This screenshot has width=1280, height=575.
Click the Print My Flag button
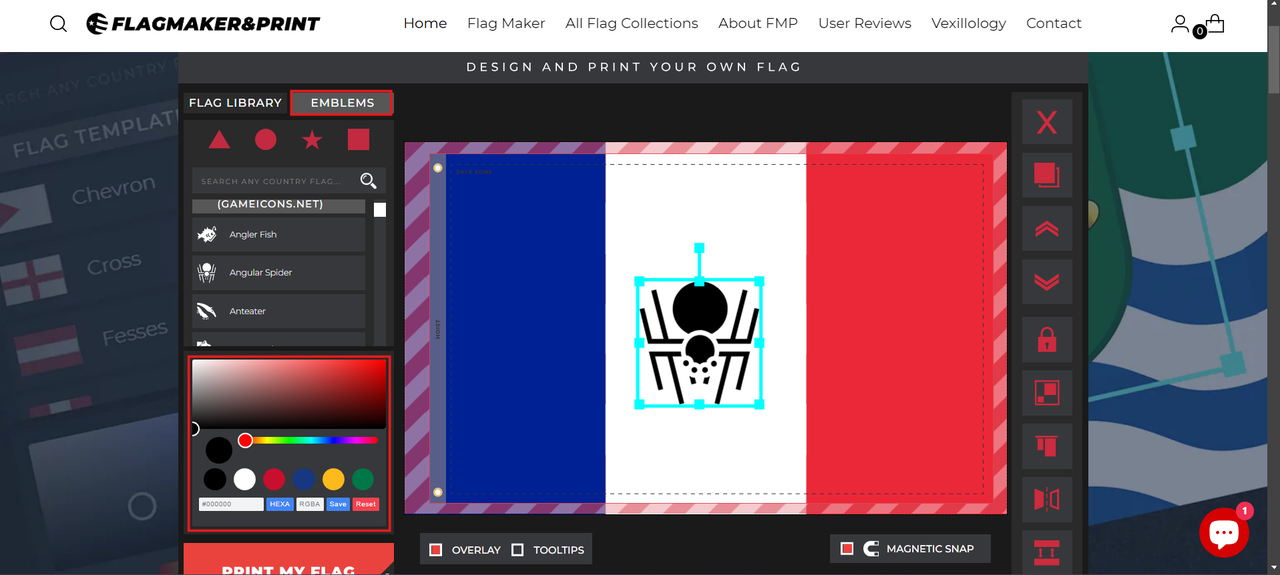coord(288,560)
